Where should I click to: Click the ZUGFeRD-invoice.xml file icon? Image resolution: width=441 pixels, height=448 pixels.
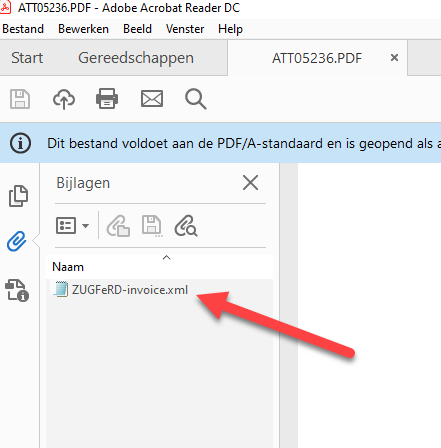tap(61, 289)
